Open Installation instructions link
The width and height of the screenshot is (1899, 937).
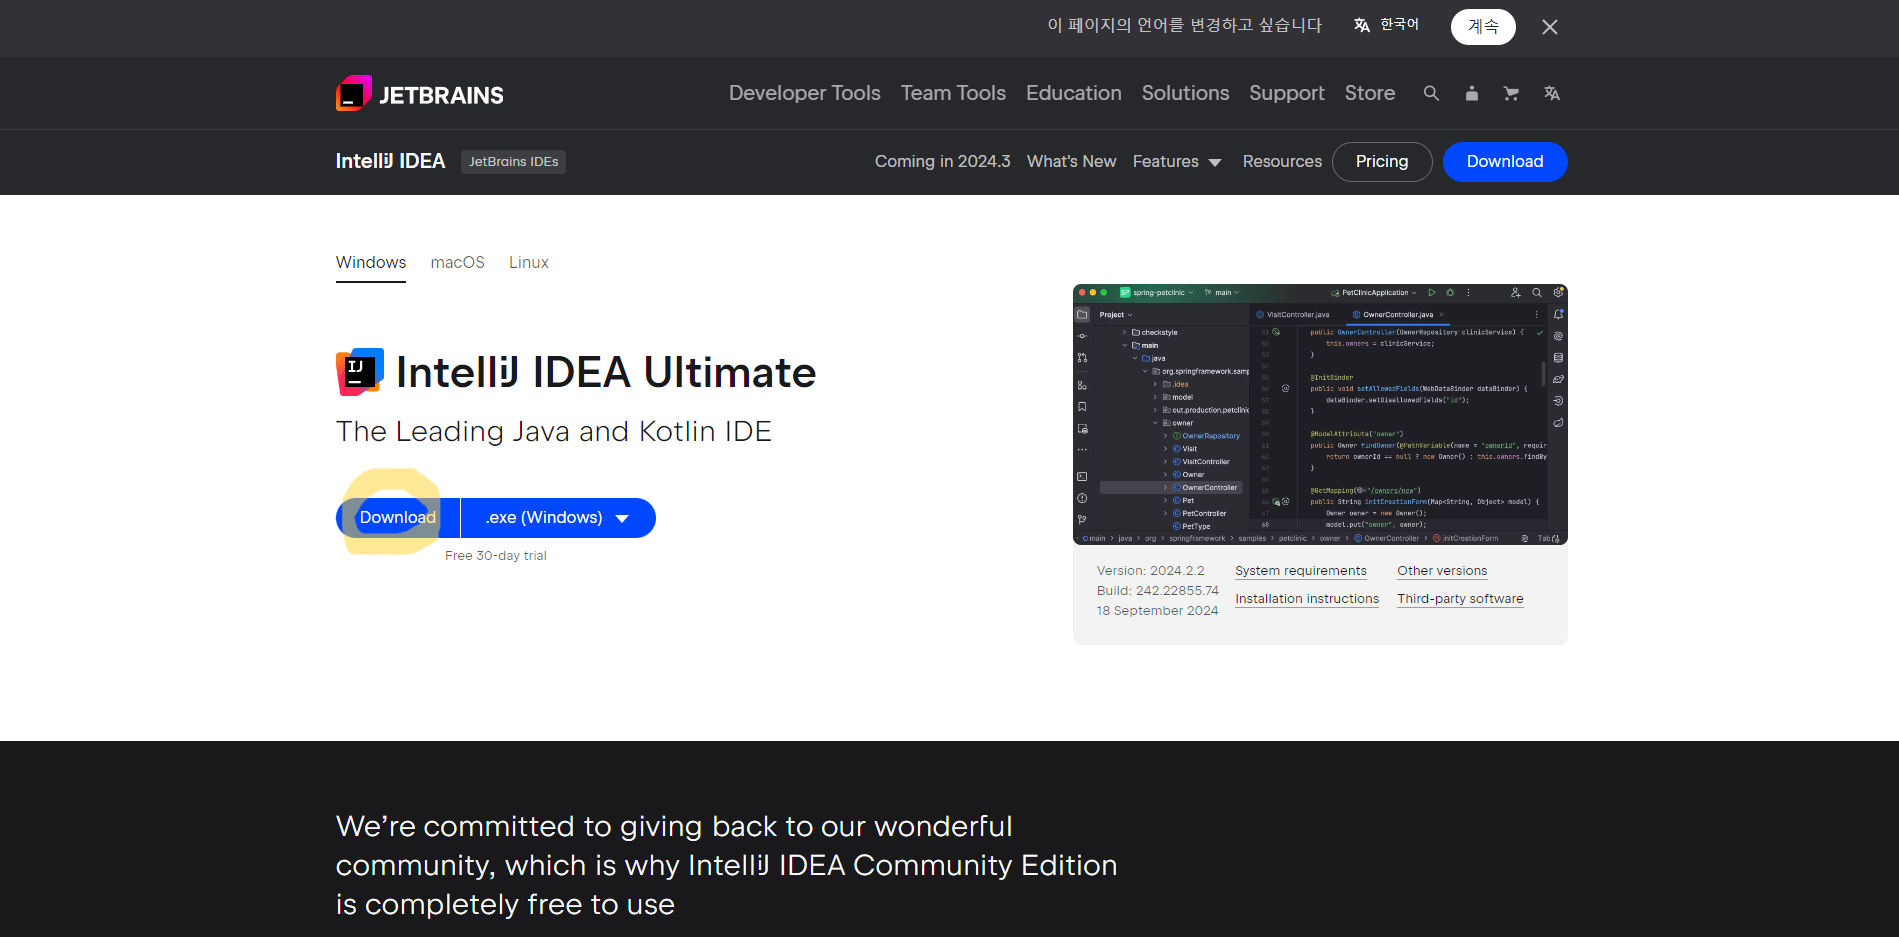[1307, 599]
